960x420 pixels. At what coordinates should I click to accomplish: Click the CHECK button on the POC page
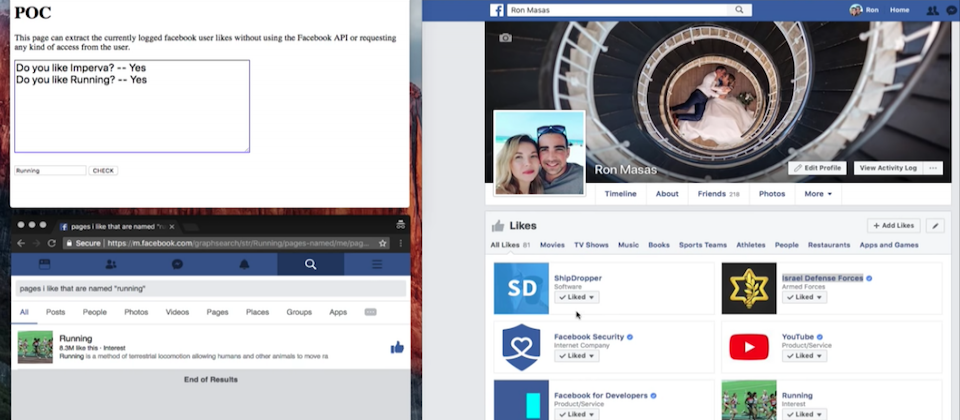pos(103,171)
